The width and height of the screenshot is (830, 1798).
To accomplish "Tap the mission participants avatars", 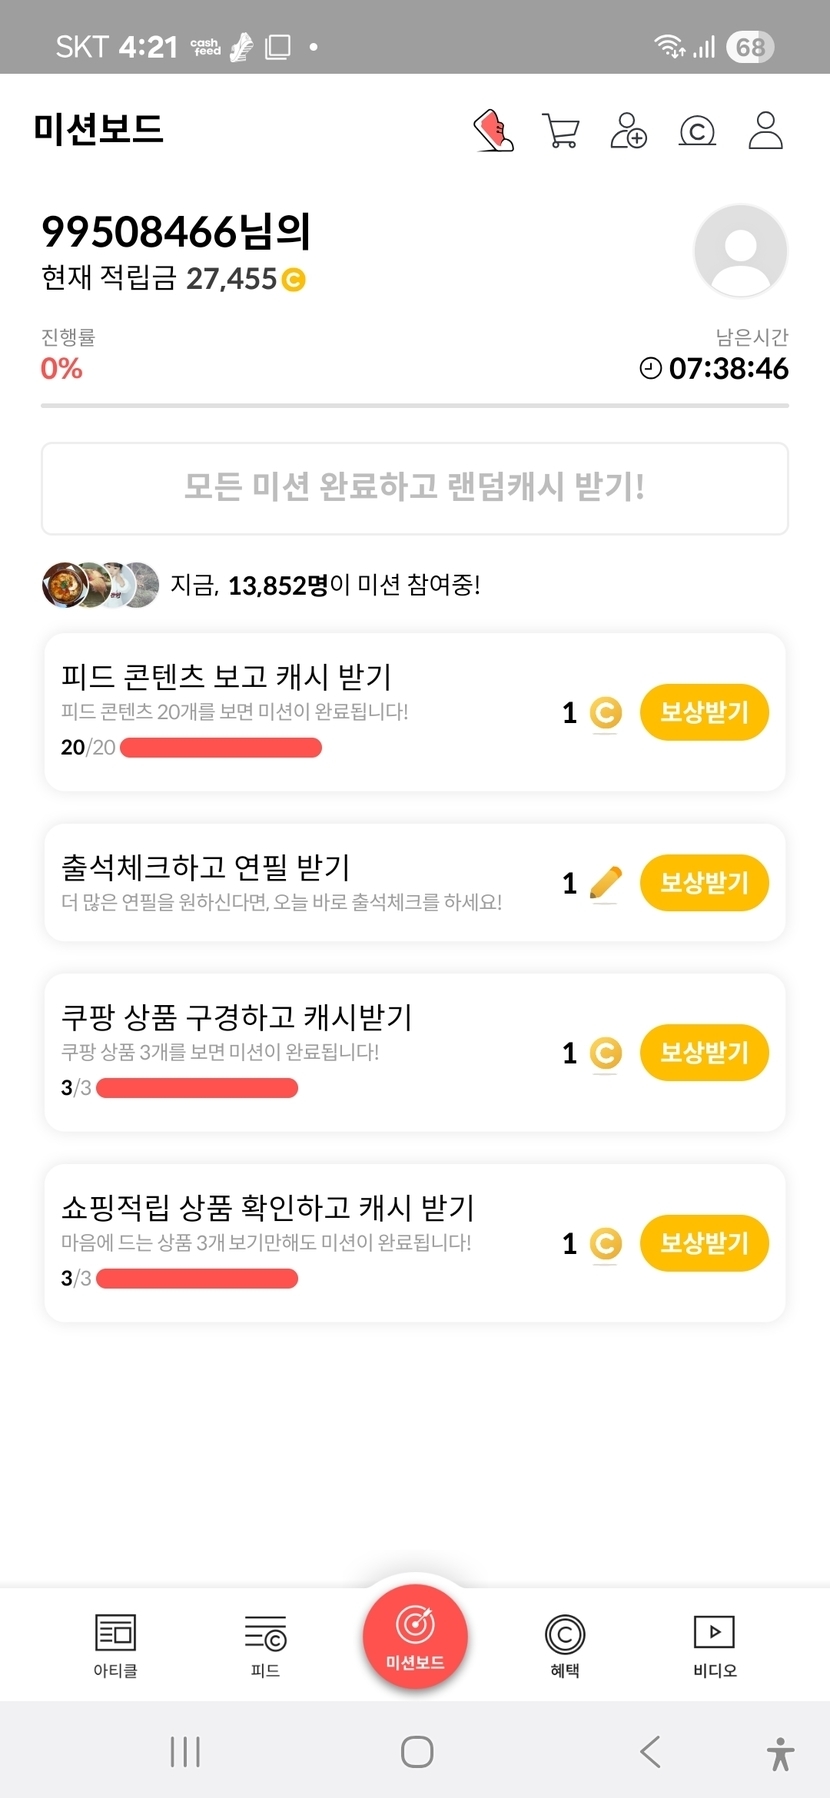I will tap(100, 585).
